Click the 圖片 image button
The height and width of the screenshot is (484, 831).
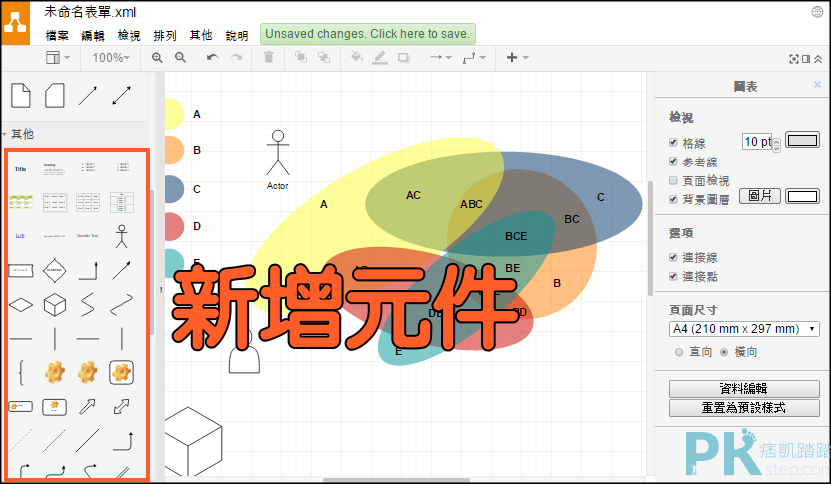(759, 196)
